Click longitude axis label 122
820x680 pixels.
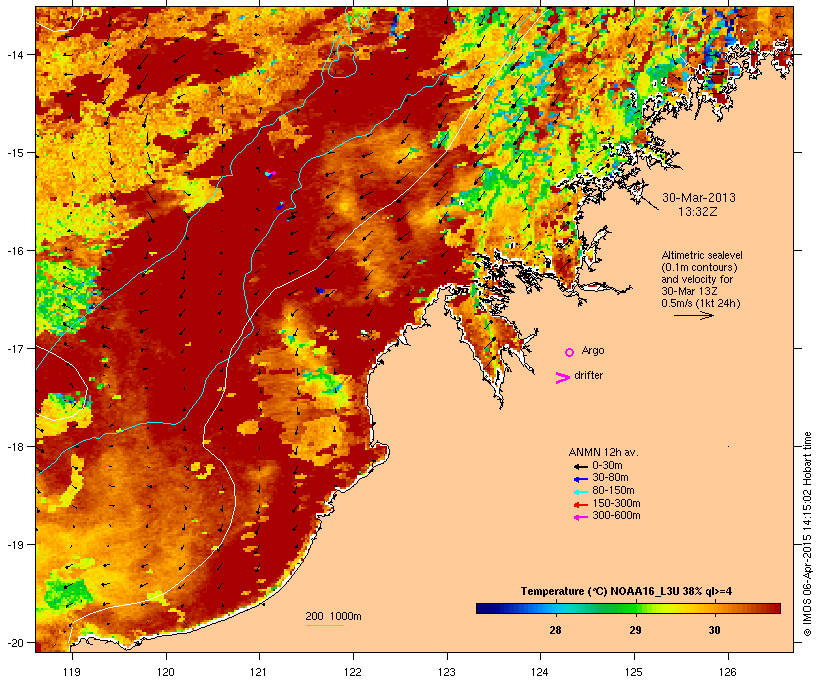(353, 672)
